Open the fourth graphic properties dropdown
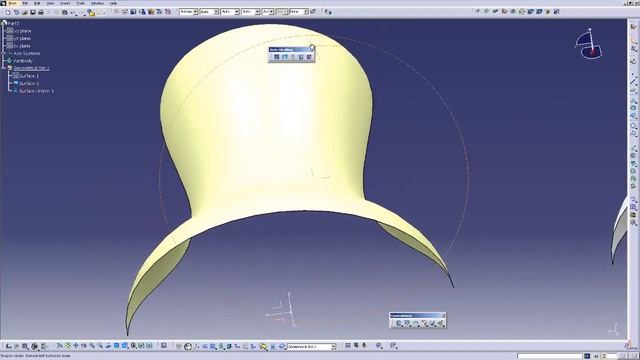The height and width of the screenshot is (360, 640). tap(257, 12)
